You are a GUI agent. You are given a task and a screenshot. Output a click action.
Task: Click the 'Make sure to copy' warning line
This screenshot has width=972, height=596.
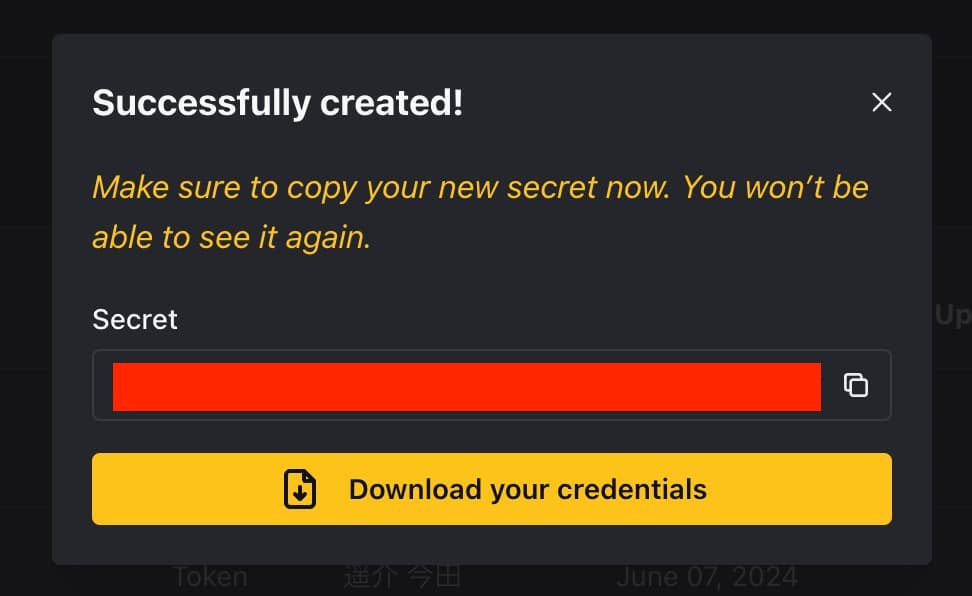pos(480,187)
